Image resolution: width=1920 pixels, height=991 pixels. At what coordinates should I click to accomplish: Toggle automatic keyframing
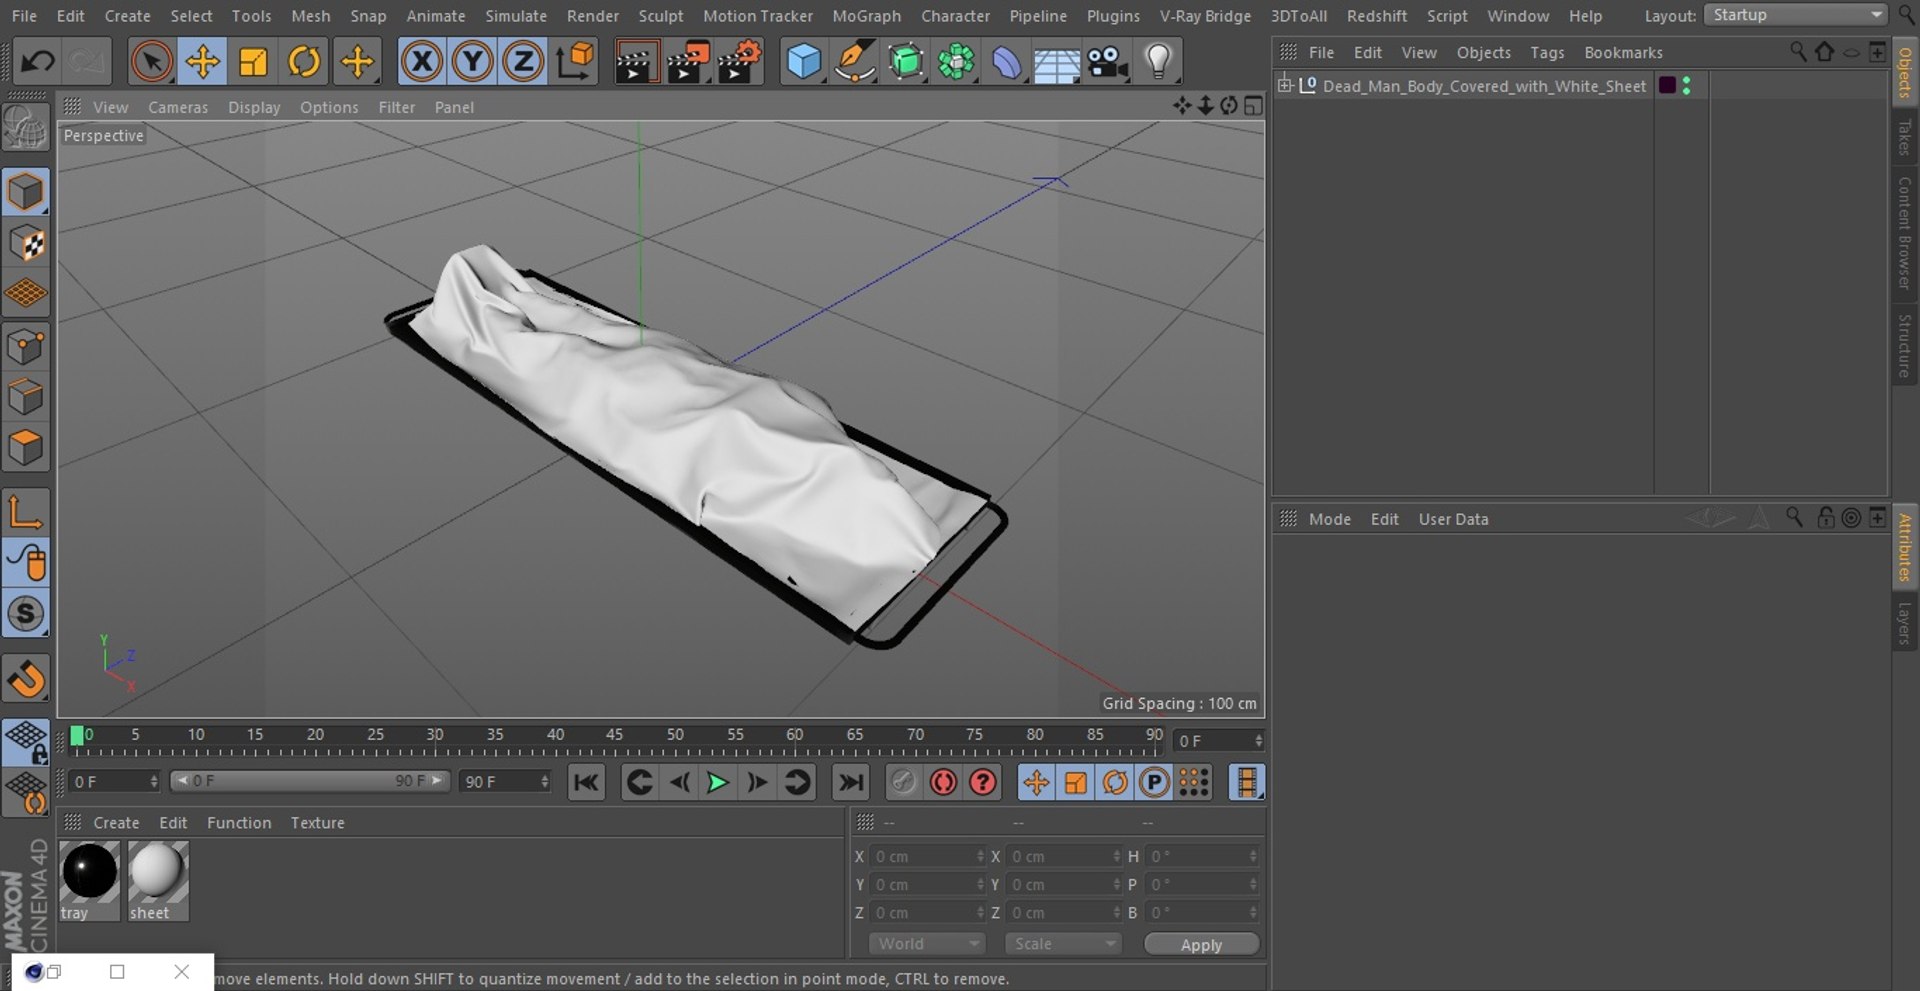pos(943,782)
